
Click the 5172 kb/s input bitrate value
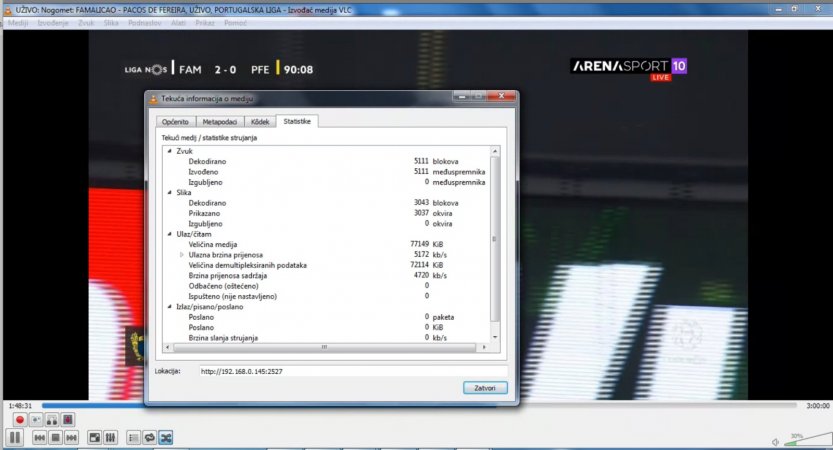pyautogui.click(x=430, y=254)
